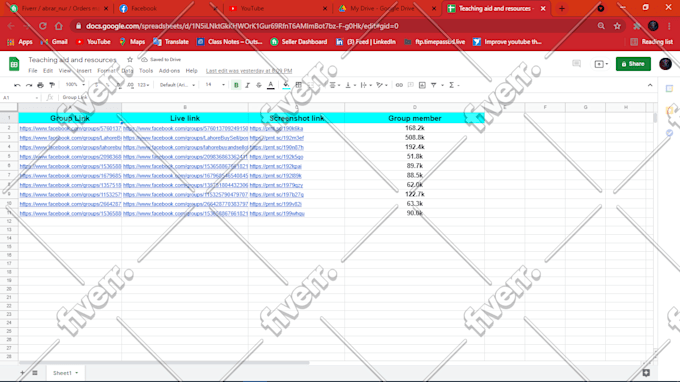Open the text wrapping dropdown
The width and height of the screenshot is (680, 382).
click(x=366, y=85)
